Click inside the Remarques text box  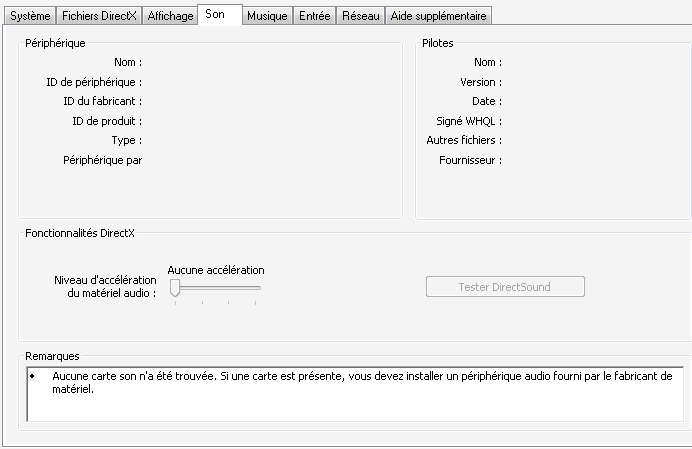point(355,393)
